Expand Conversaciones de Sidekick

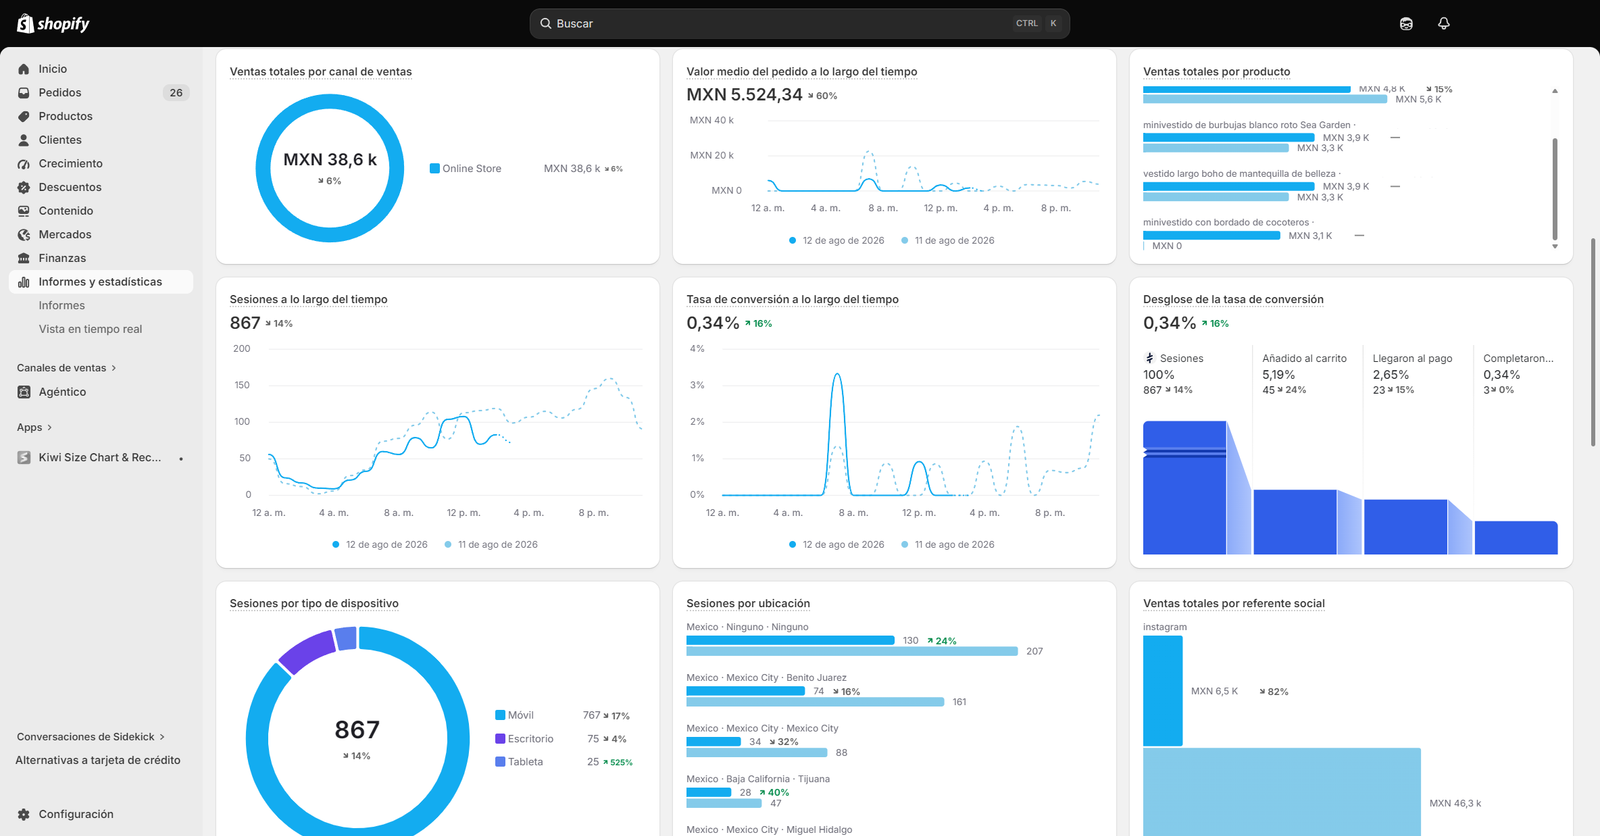(91, 737)
